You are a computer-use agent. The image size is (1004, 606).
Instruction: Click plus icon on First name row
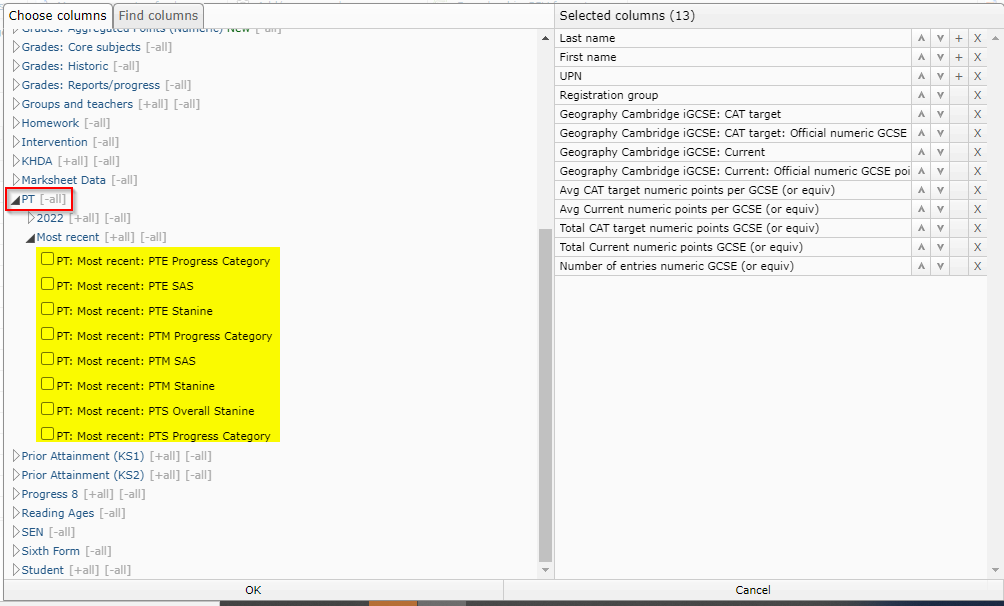coord(959,57)
